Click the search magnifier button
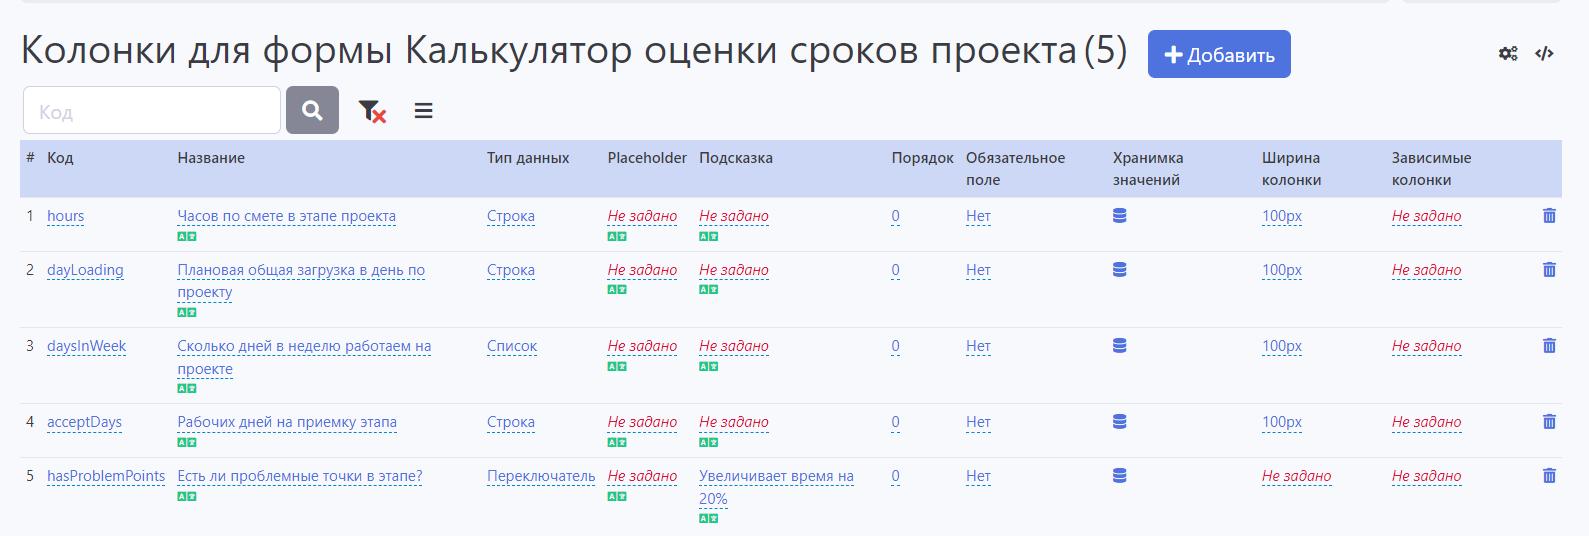 click(x=312, y=110)
